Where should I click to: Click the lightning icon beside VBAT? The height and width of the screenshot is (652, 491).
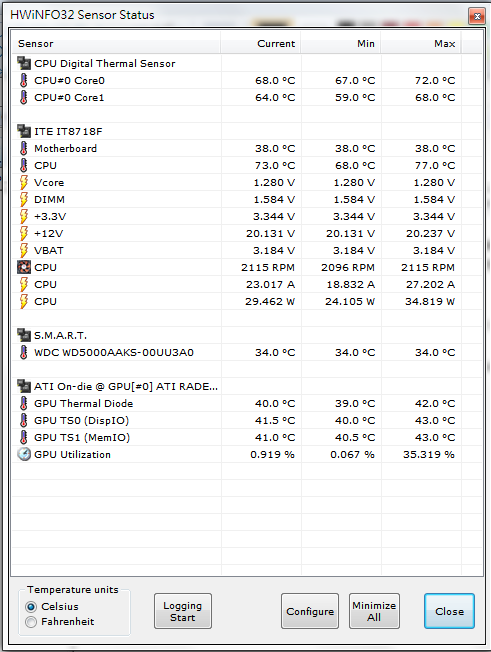tap(24, 251)
